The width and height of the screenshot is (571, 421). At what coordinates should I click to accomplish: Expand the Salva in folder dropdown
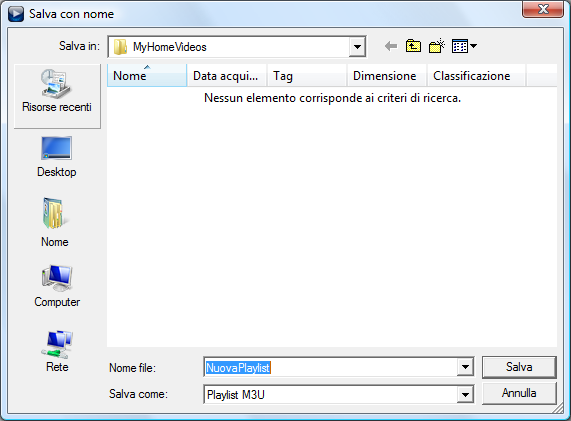pos(357,47)
